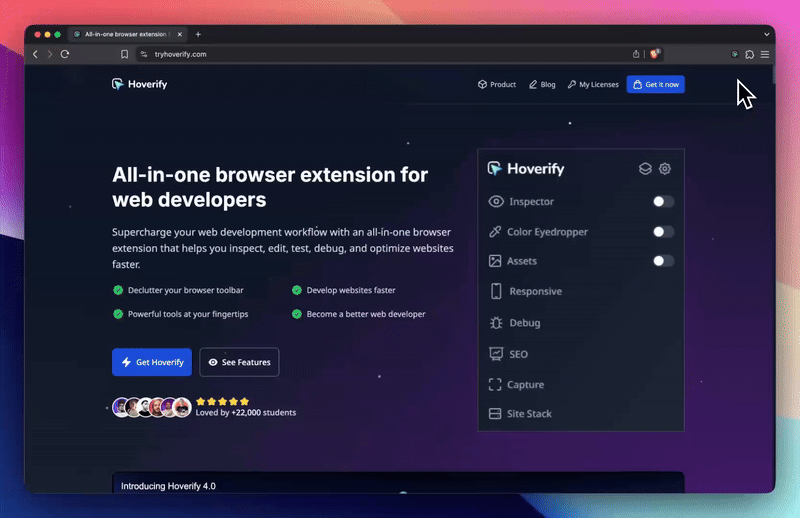
Task: Reload the page with refresh icon
Action: (65, 54)
